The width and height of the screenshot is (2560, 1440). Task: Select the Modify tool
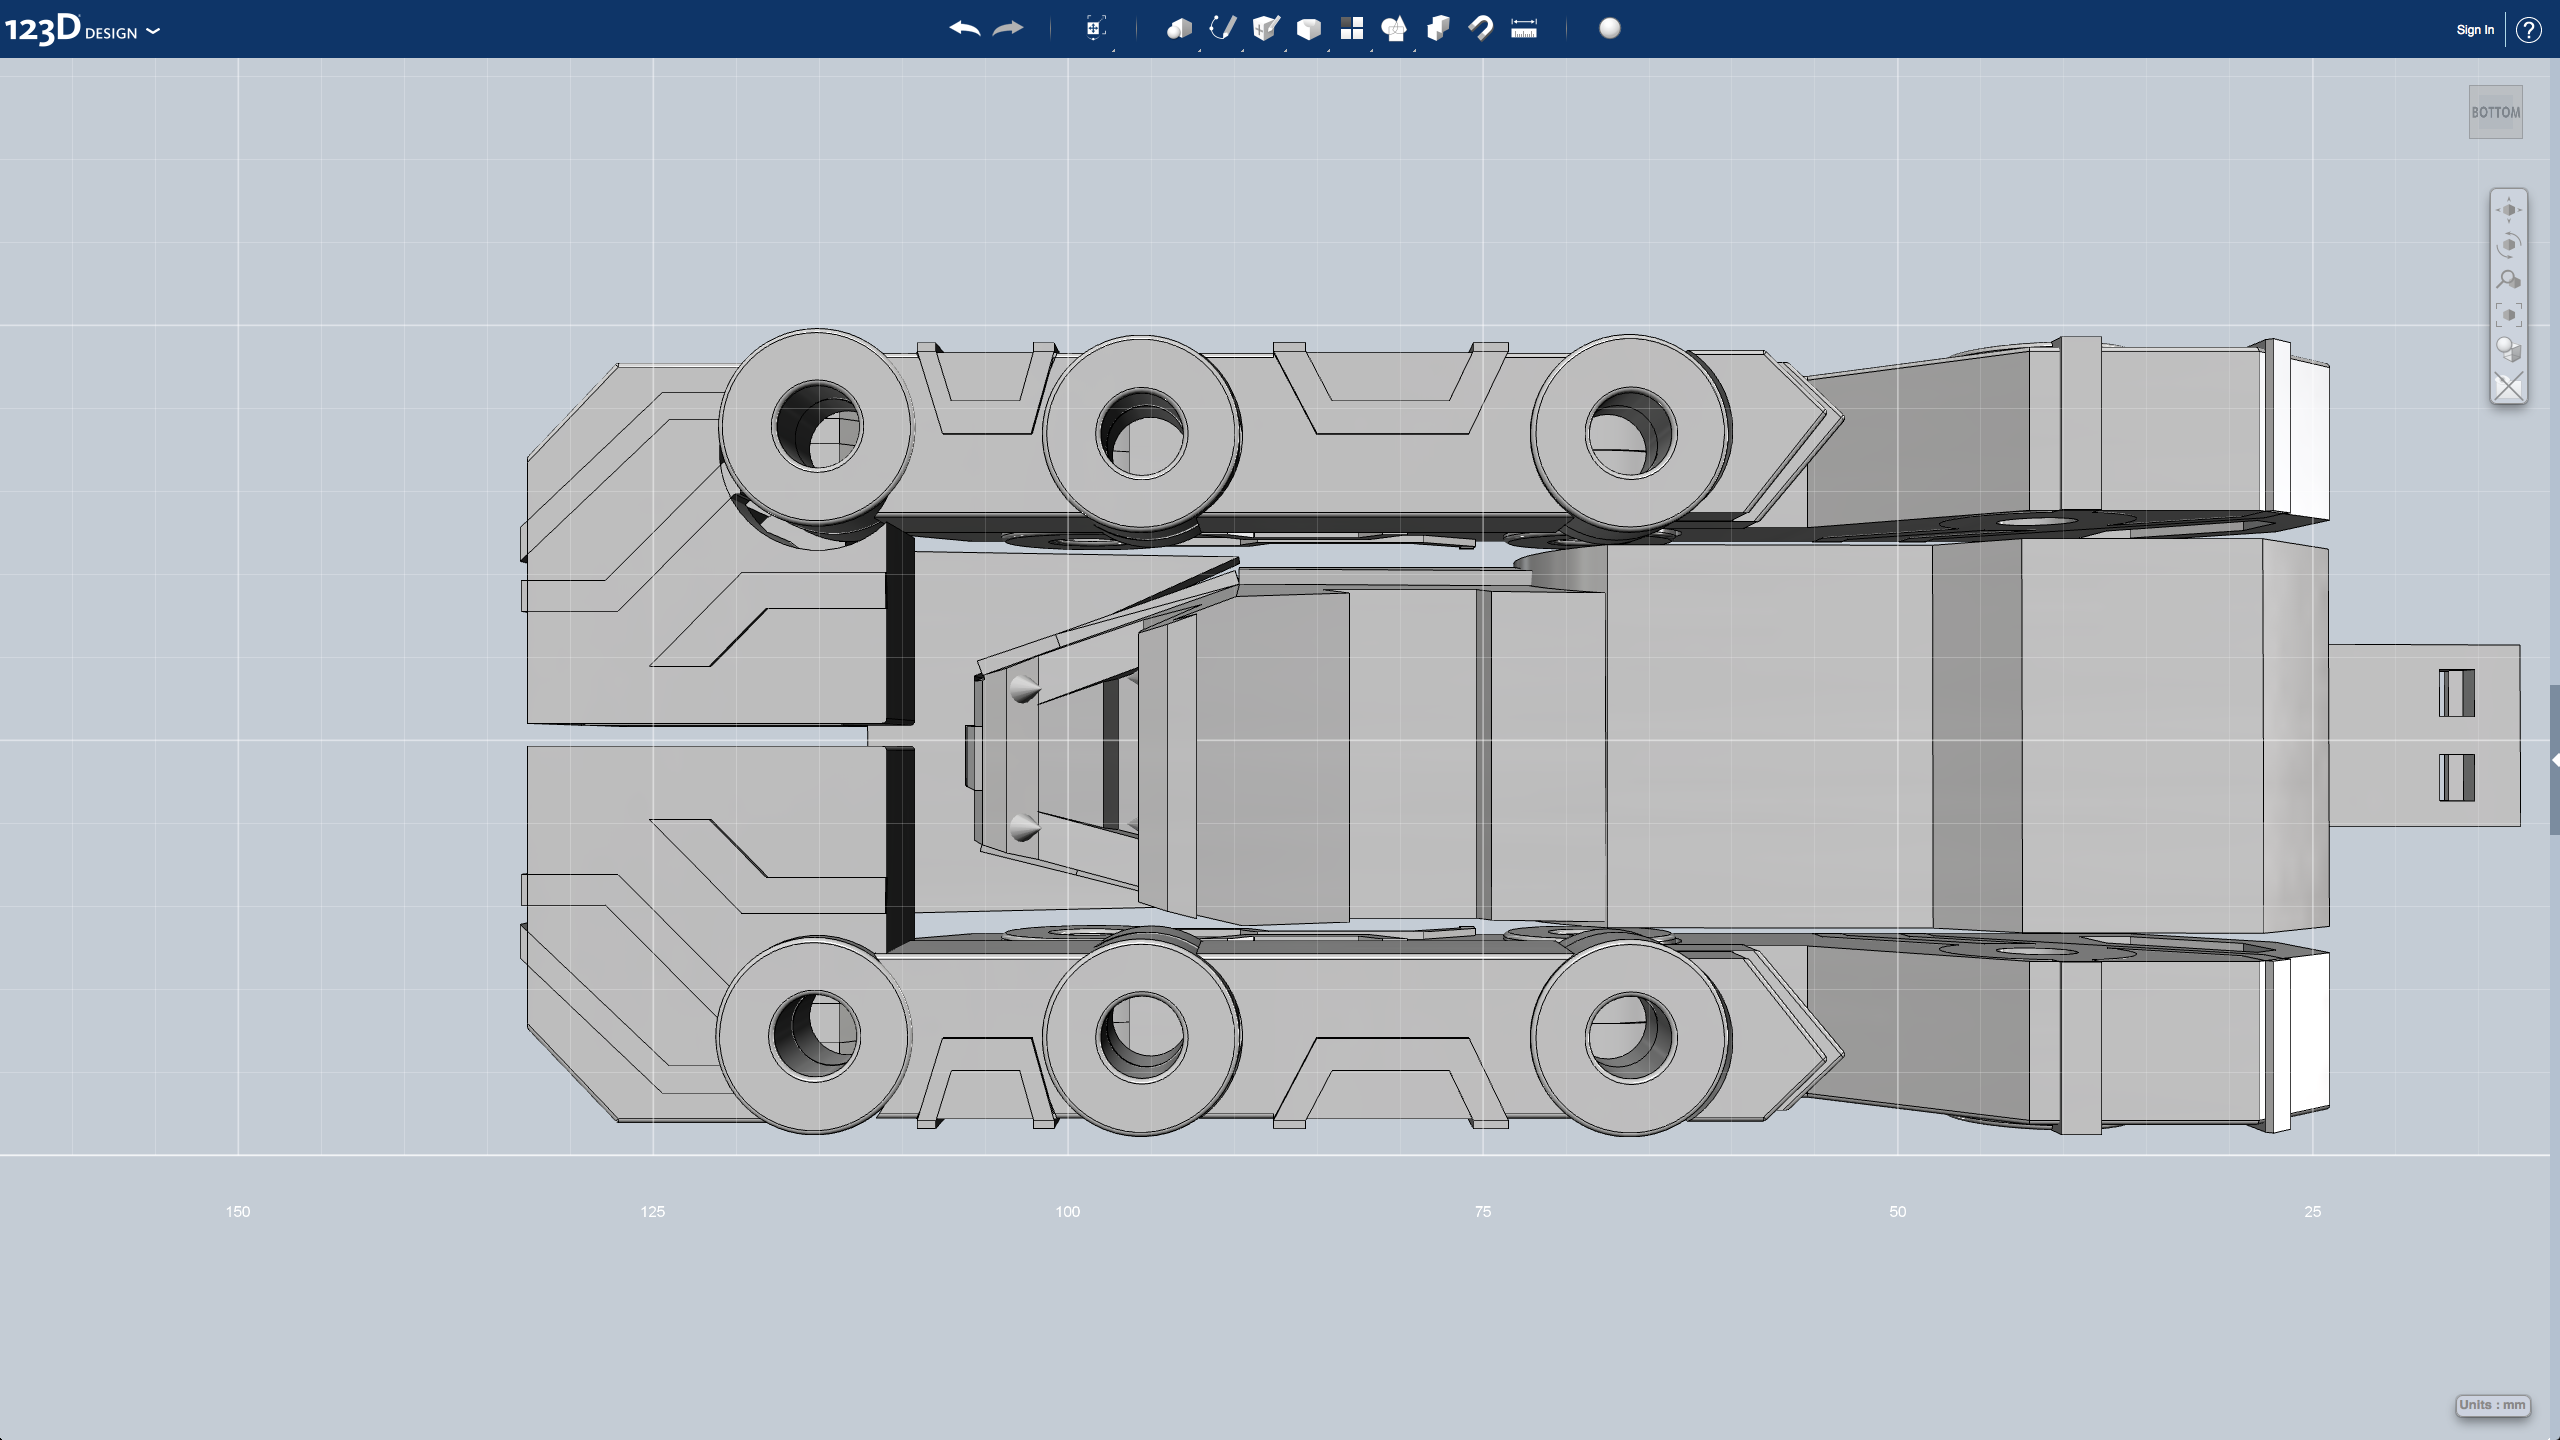pos(1309,29)
